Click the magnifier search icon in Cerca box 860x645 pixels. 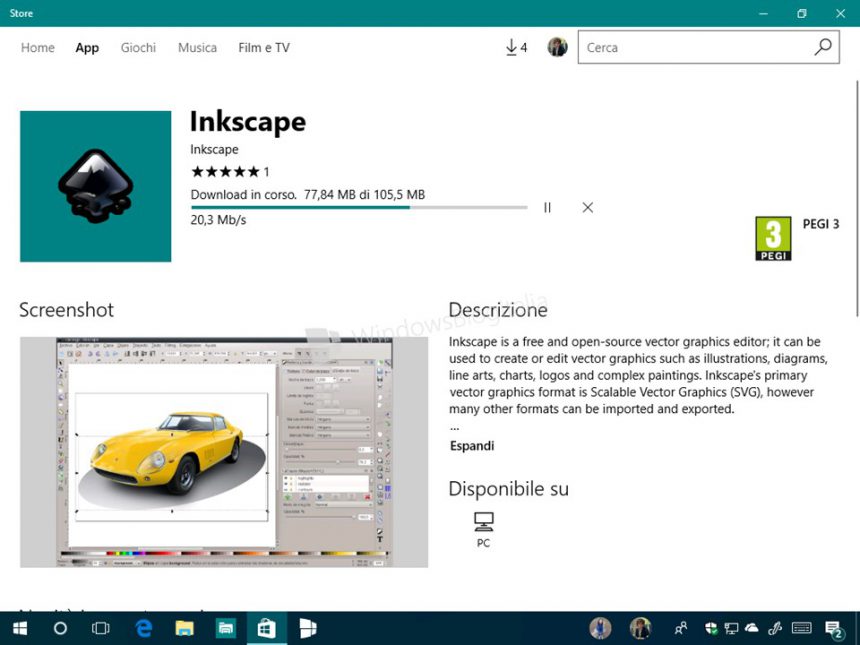823,47
